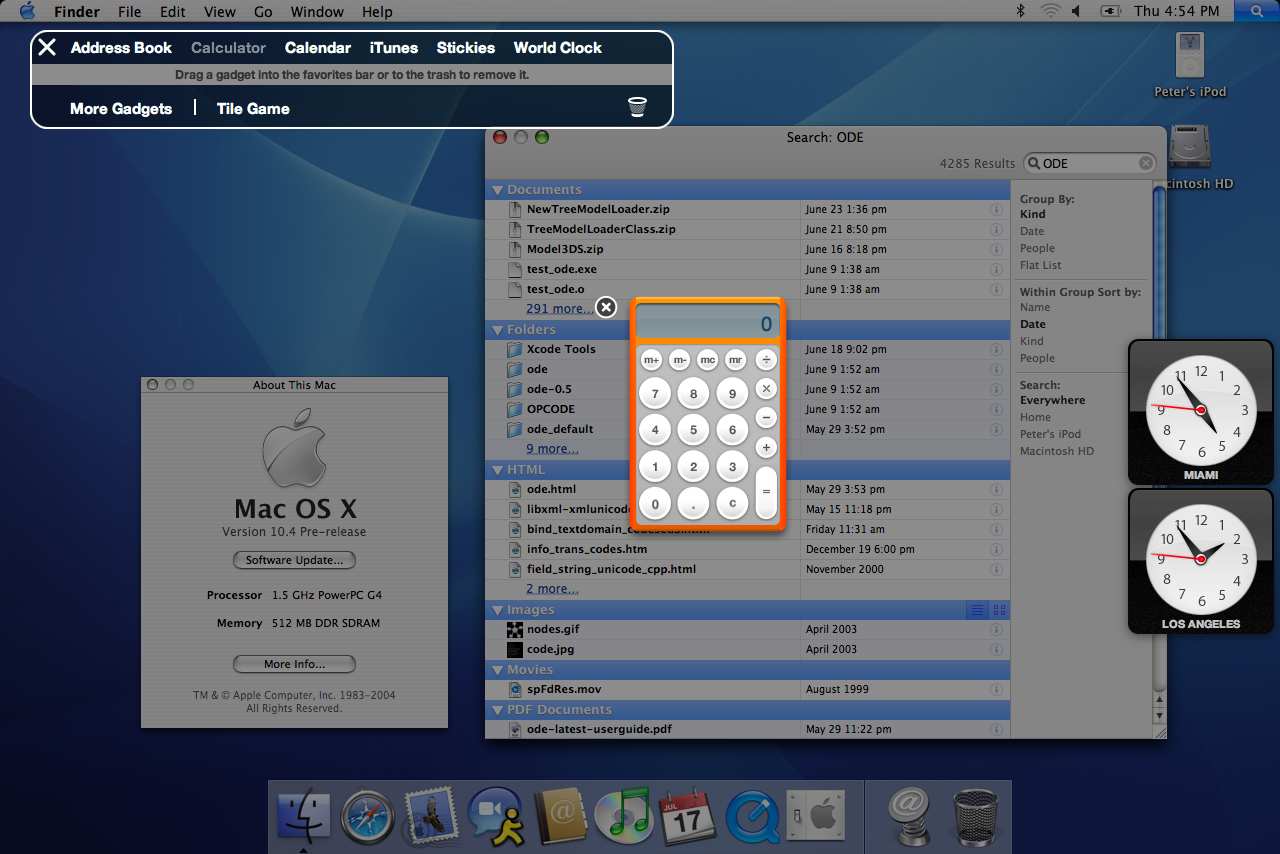Open System Preferences in the Dock
Screen dimensions: 1280x854
click(x=814, y=817)
